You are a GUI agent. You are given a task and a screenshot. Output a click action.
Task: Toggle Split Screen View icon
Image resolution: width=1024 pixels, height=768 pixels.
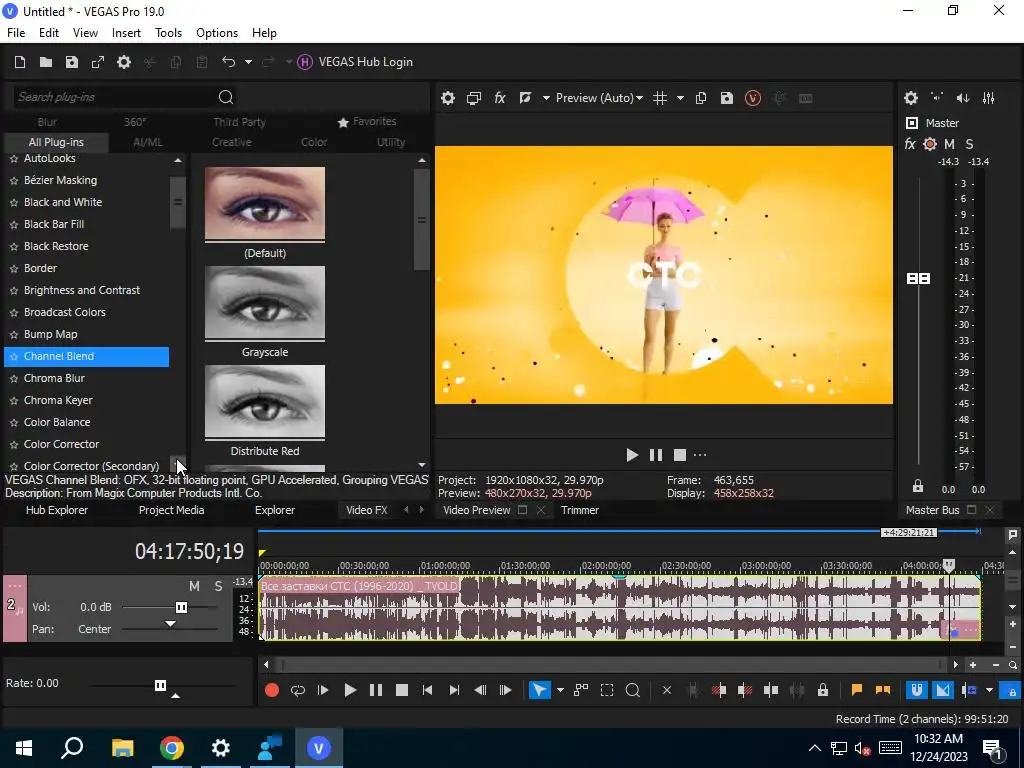click(524, 98)
